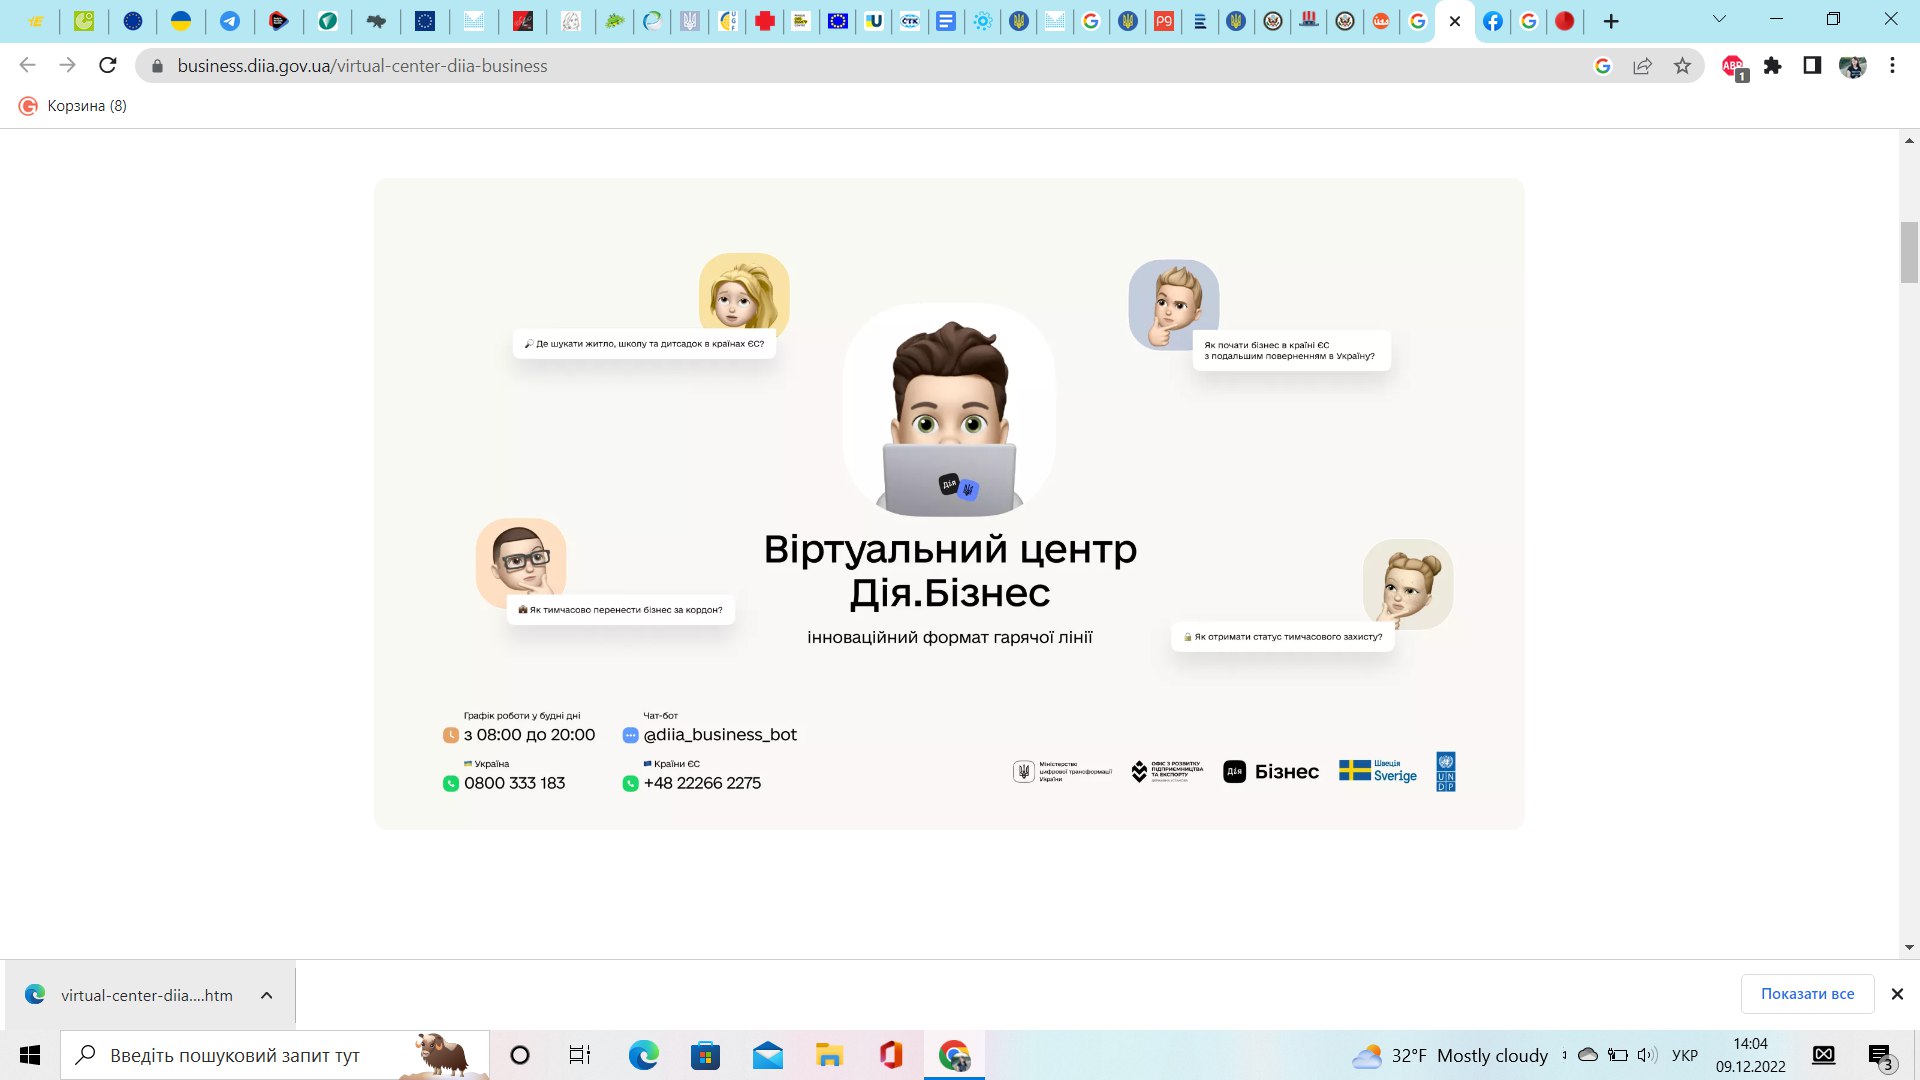Click the vertical scrollbar thumb
The height and width of the screenshot is (1080, 1920).
point(1909,253)
